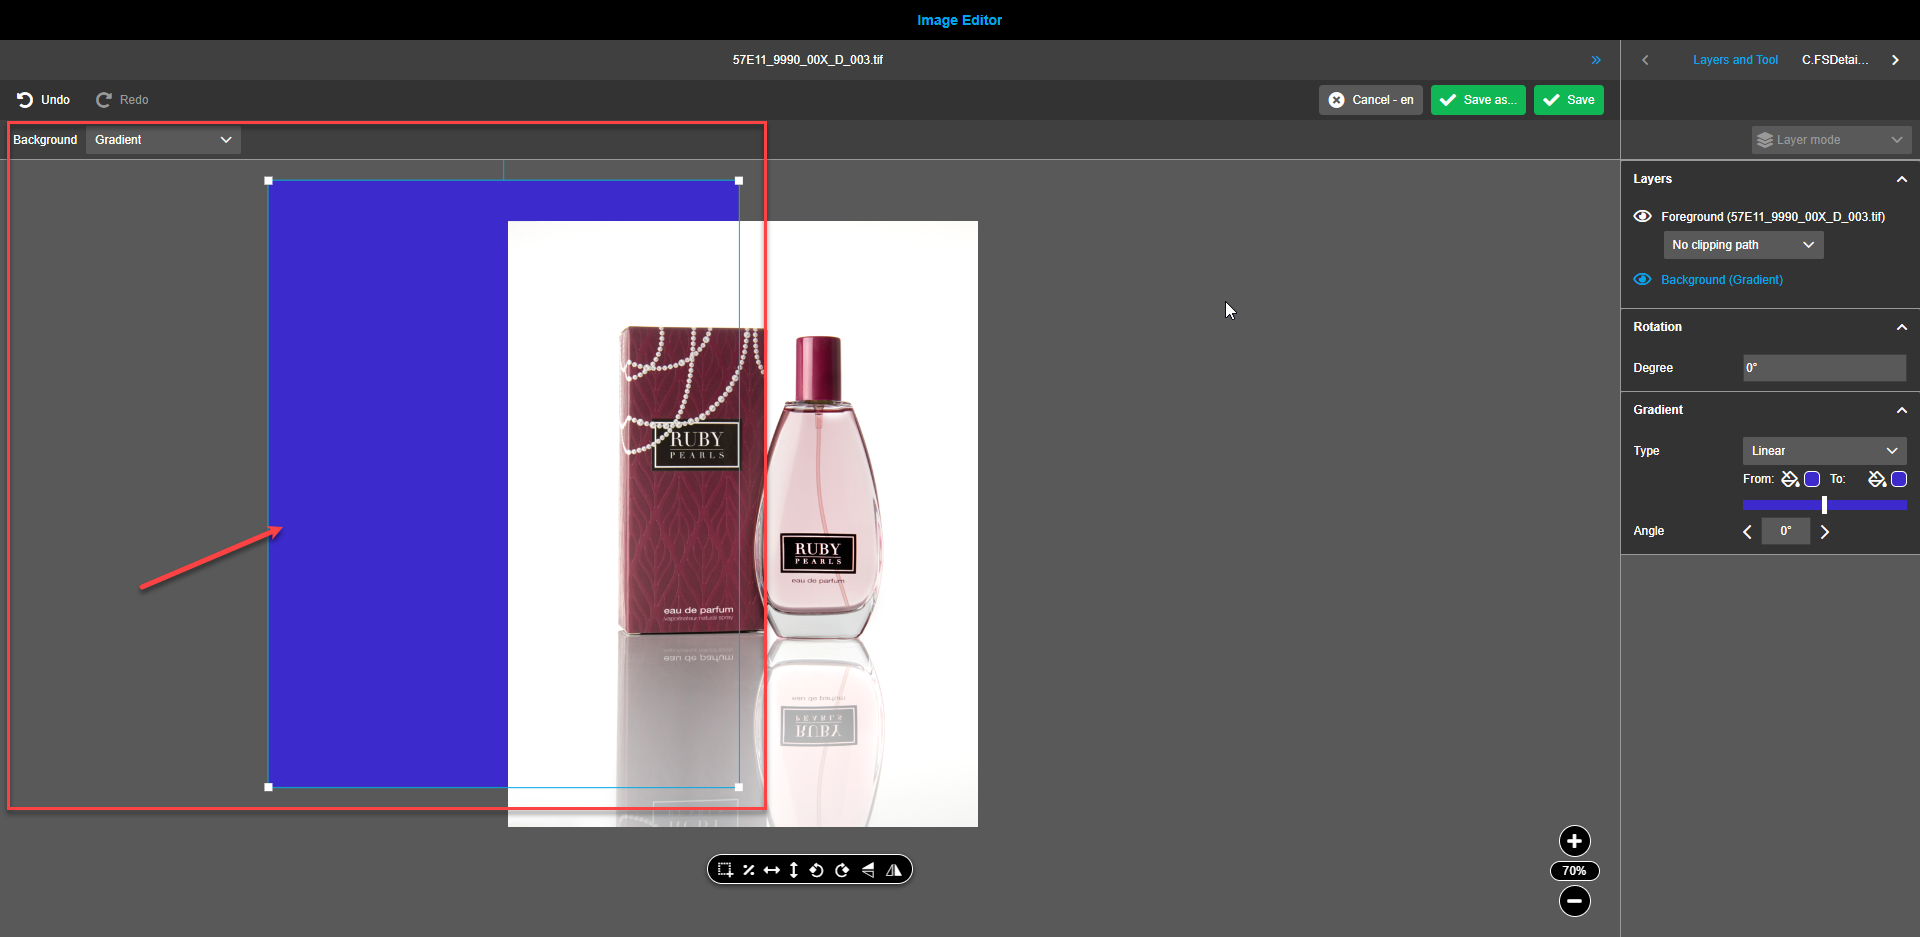
Task: Select the vertical resize arrow tool
Action: tap(793, 869)
